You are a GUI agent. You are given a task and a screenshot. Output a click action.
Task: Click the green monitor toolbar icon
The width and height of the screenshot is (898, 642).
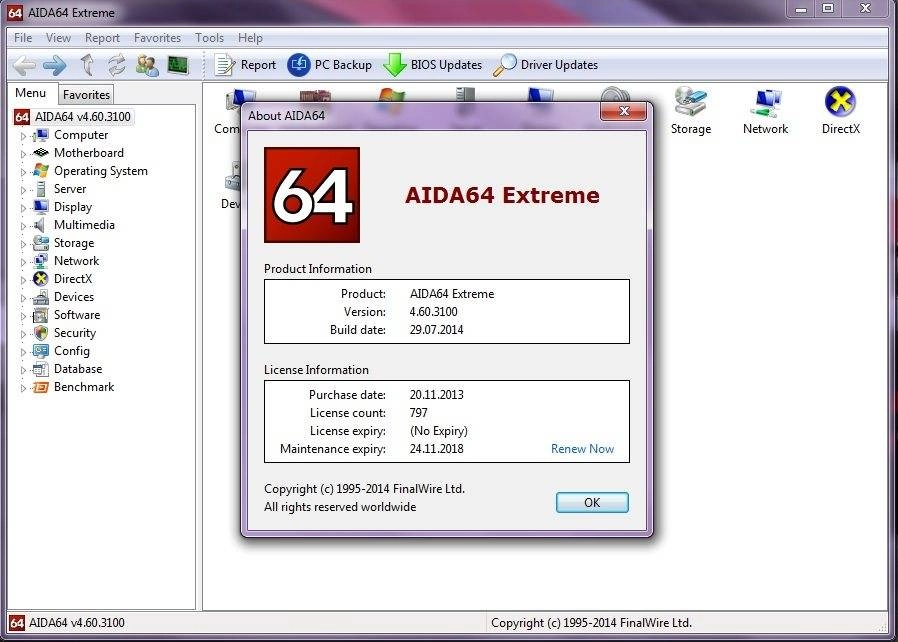pyautogui.click(x=178, y=65)
